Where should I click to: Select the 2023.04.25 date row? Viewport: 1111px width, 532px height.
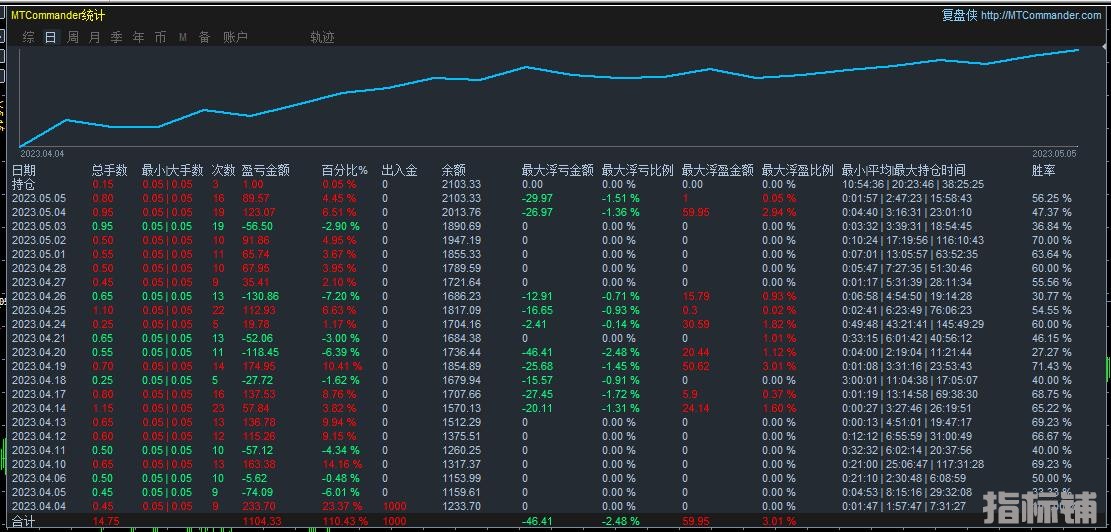[38, 310]
